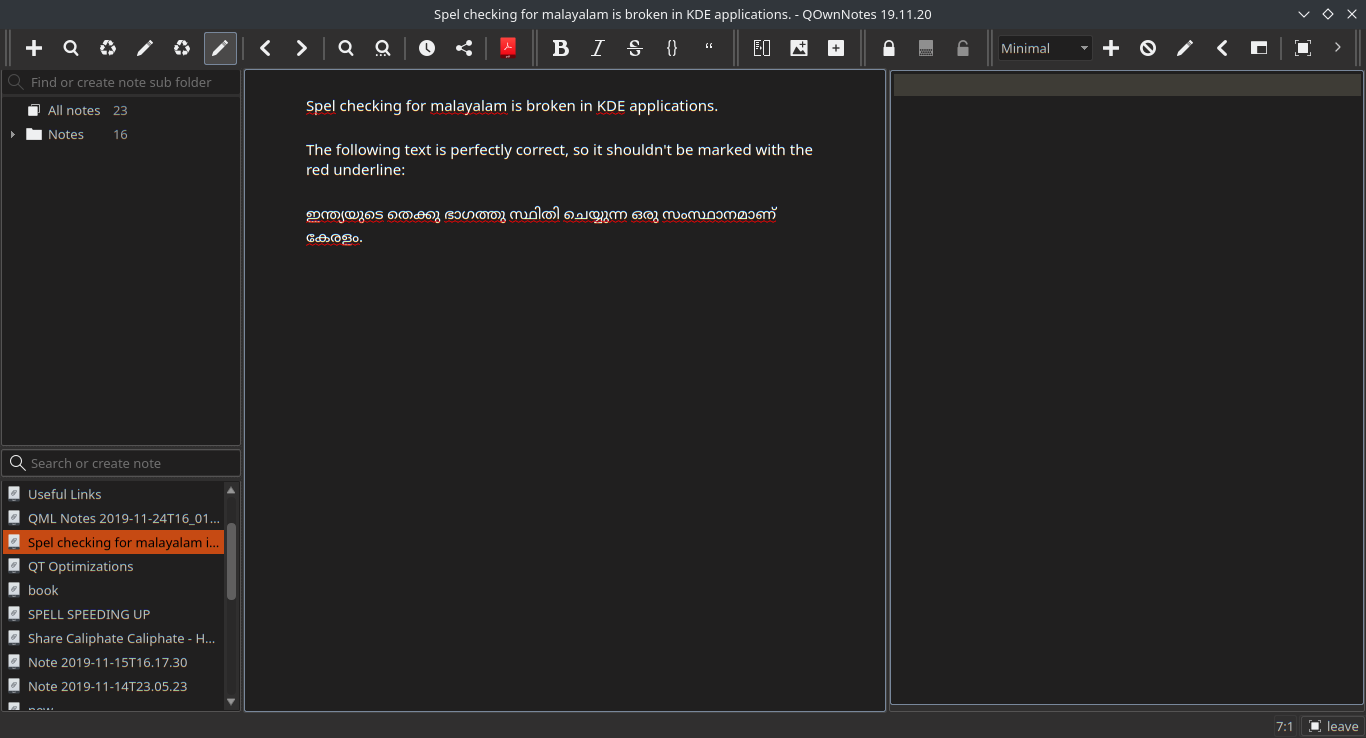Select All notes in the folder tree
The width and height of the screenshot is (1366, 738).
tap(74, 110)
